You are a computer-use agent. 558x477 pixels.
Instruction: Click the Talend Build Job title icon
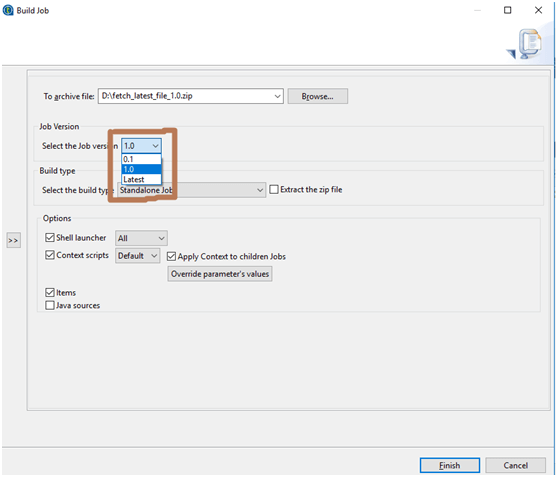8,10
